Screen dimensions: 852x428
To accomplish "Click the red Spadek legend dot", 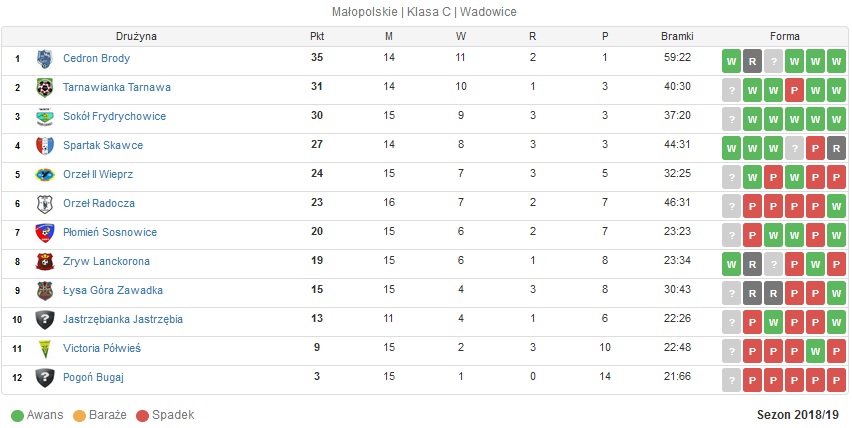I will pos(142,416).
